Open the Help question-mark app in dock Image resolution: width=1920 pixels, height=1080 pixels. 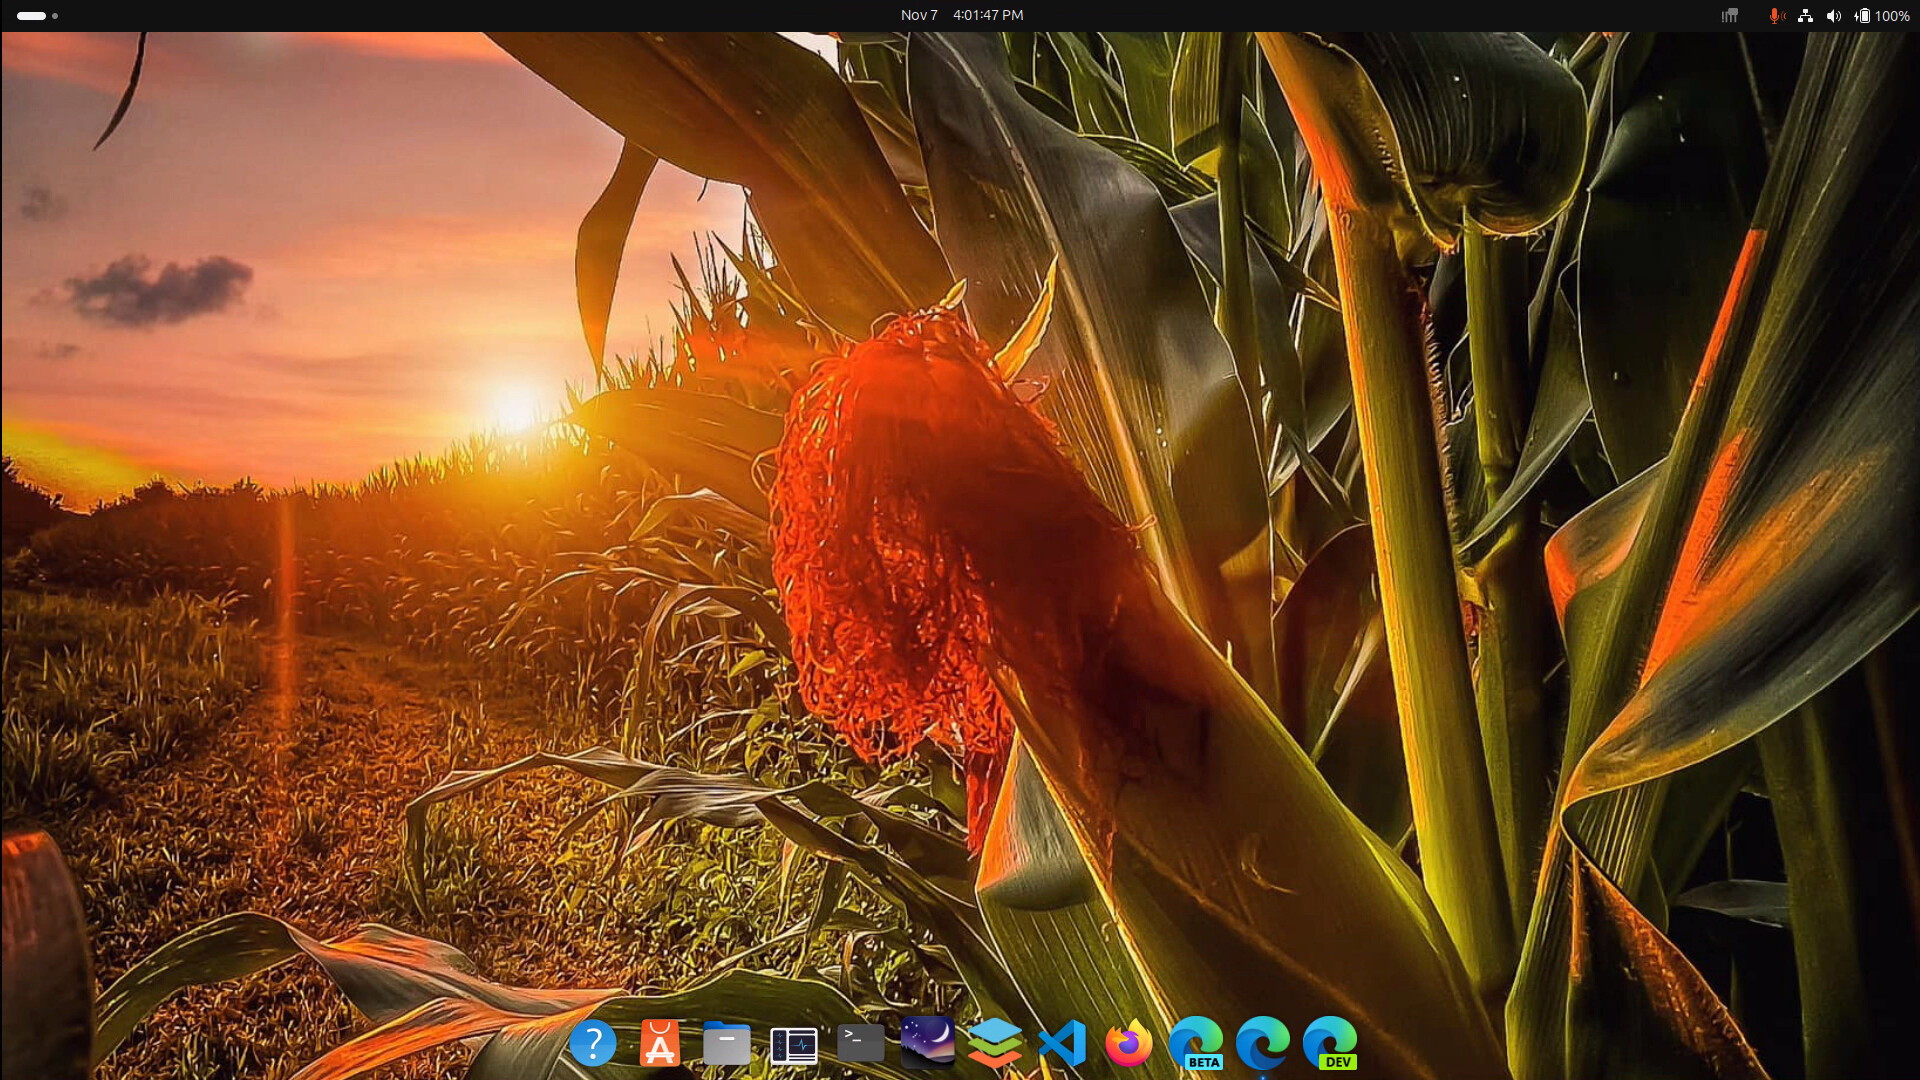point(593,1043)
